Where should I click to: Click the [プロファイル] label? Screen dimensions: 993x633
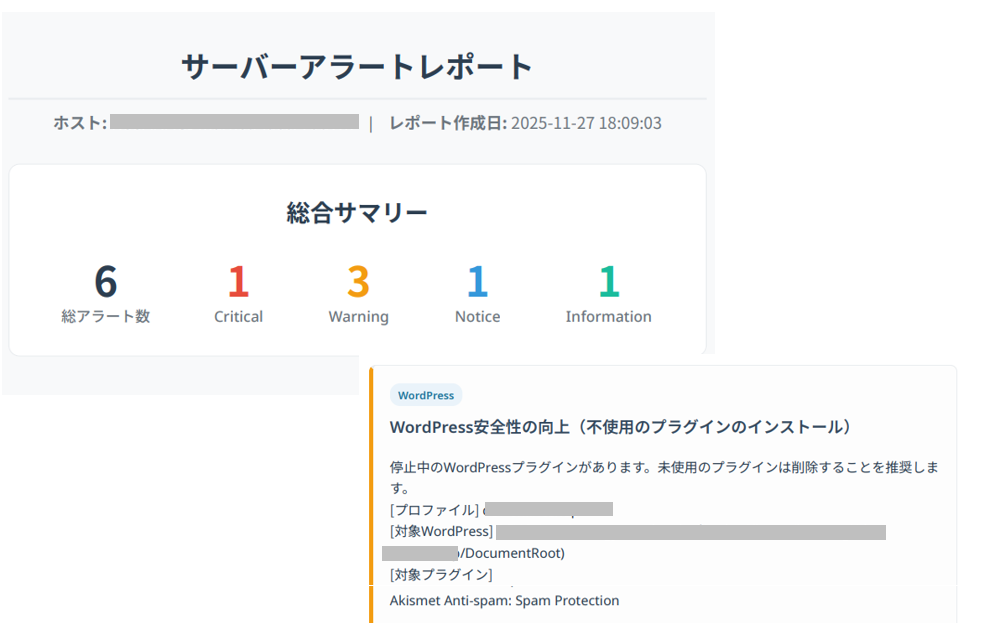coord(434,510)
